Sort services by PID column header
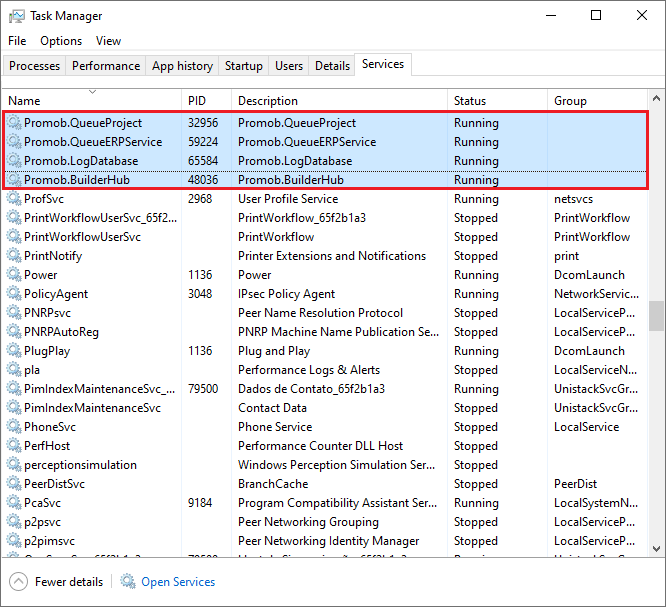 point(206,100)
